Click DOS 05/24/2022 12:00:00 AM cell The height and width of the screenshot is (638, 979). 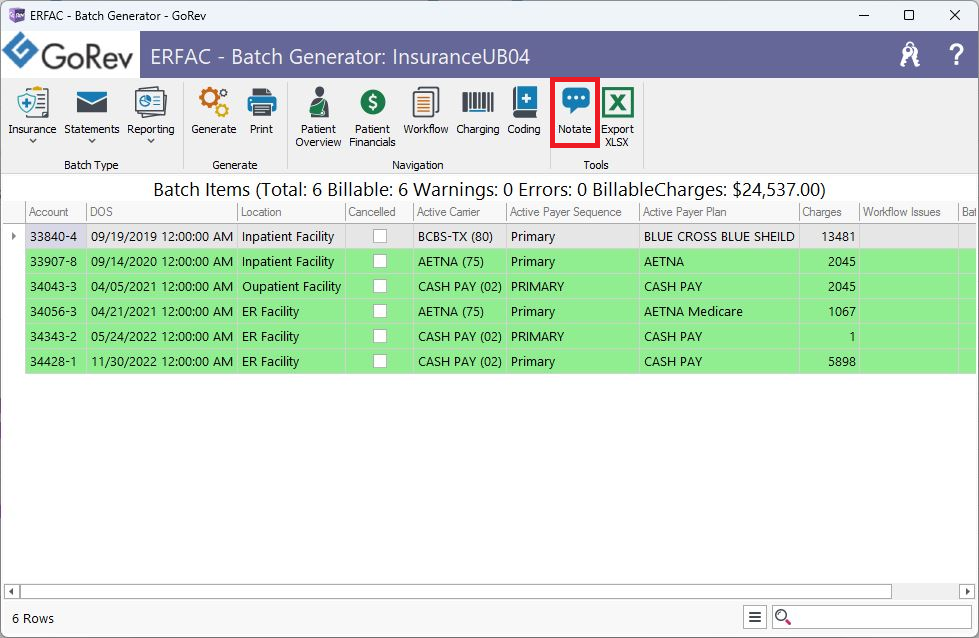click(x=162, y=336)
